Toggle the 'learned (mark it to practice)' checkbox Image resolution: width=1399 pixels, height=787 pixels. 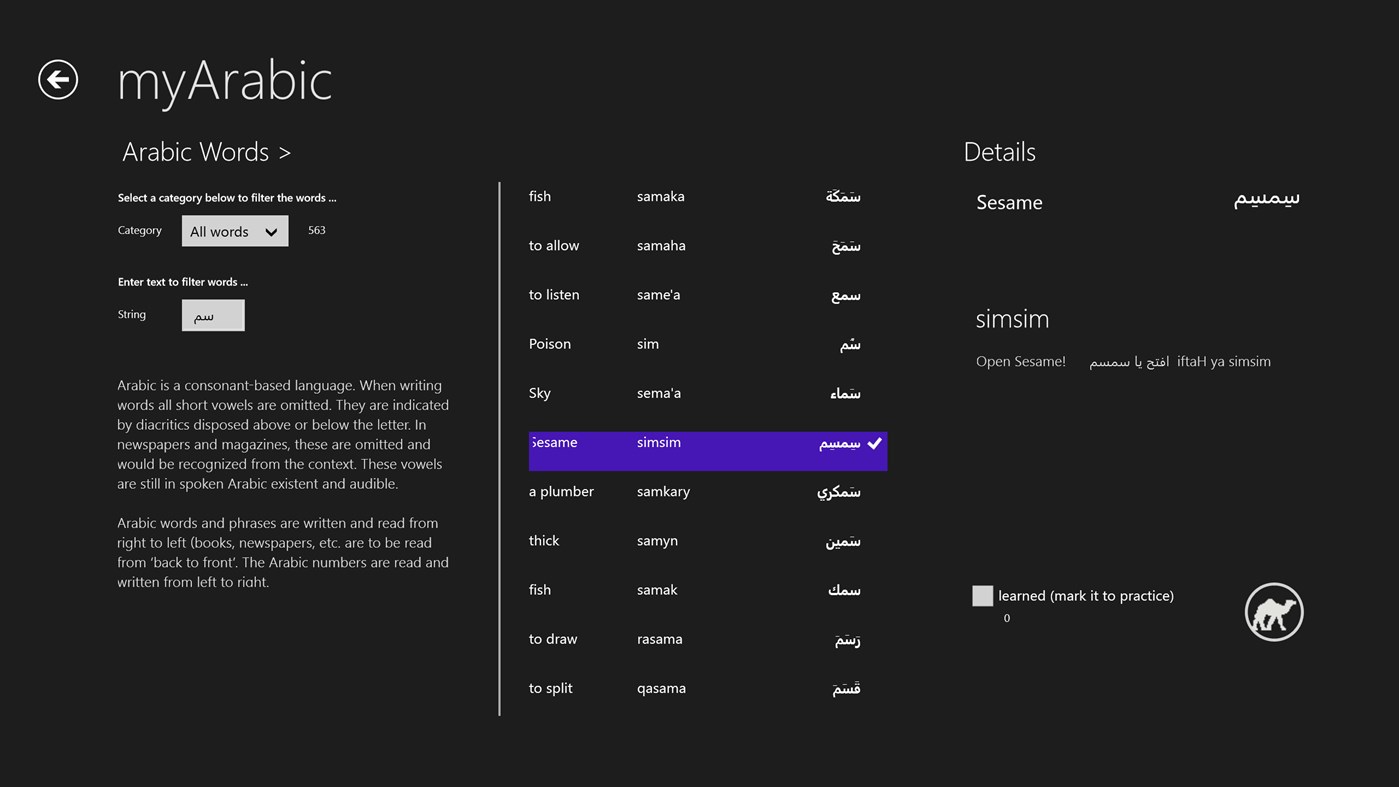click(982, 595)
